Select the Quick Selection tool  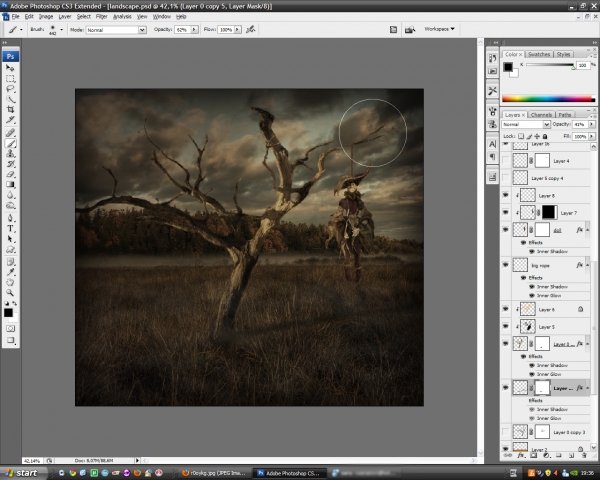[10, 99]
